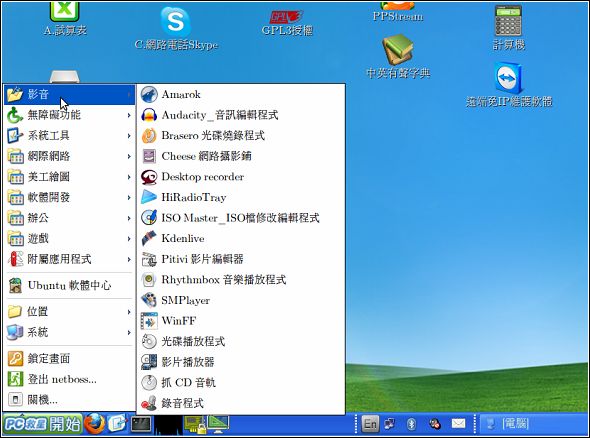
Task: Click the Cheese webcam icon
Action: (149, 156)
